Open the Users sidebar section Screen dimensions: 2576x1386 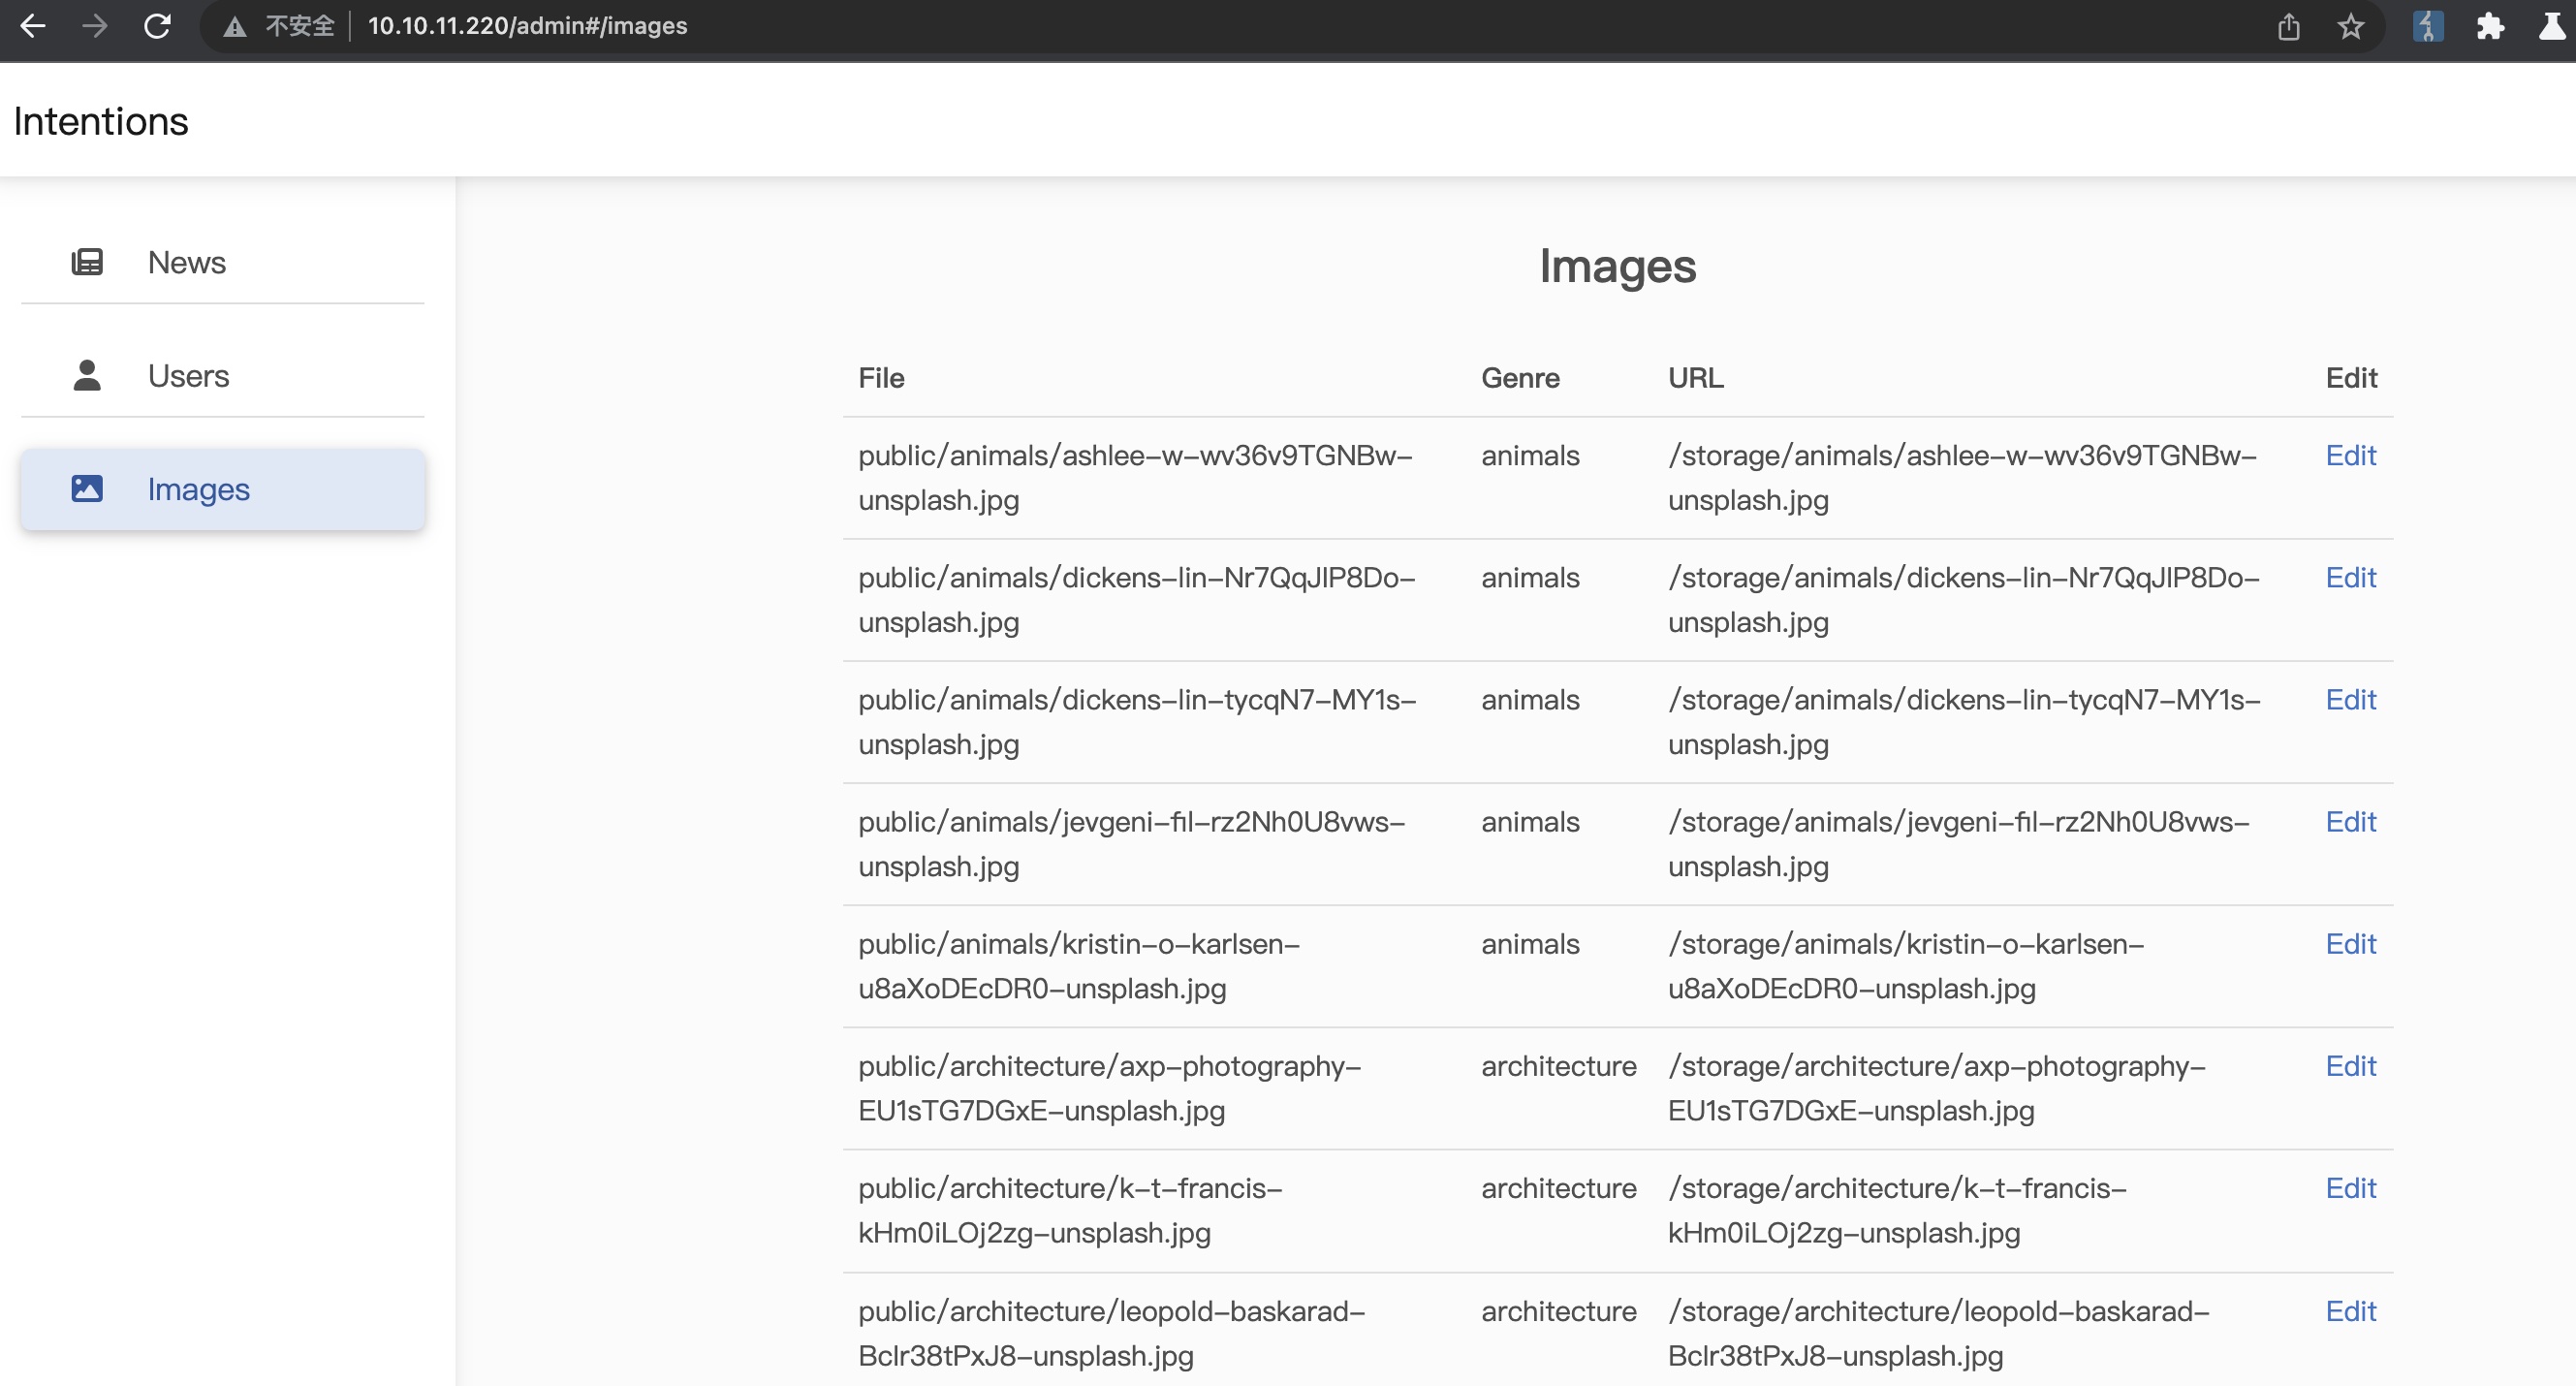click(189, 375)
